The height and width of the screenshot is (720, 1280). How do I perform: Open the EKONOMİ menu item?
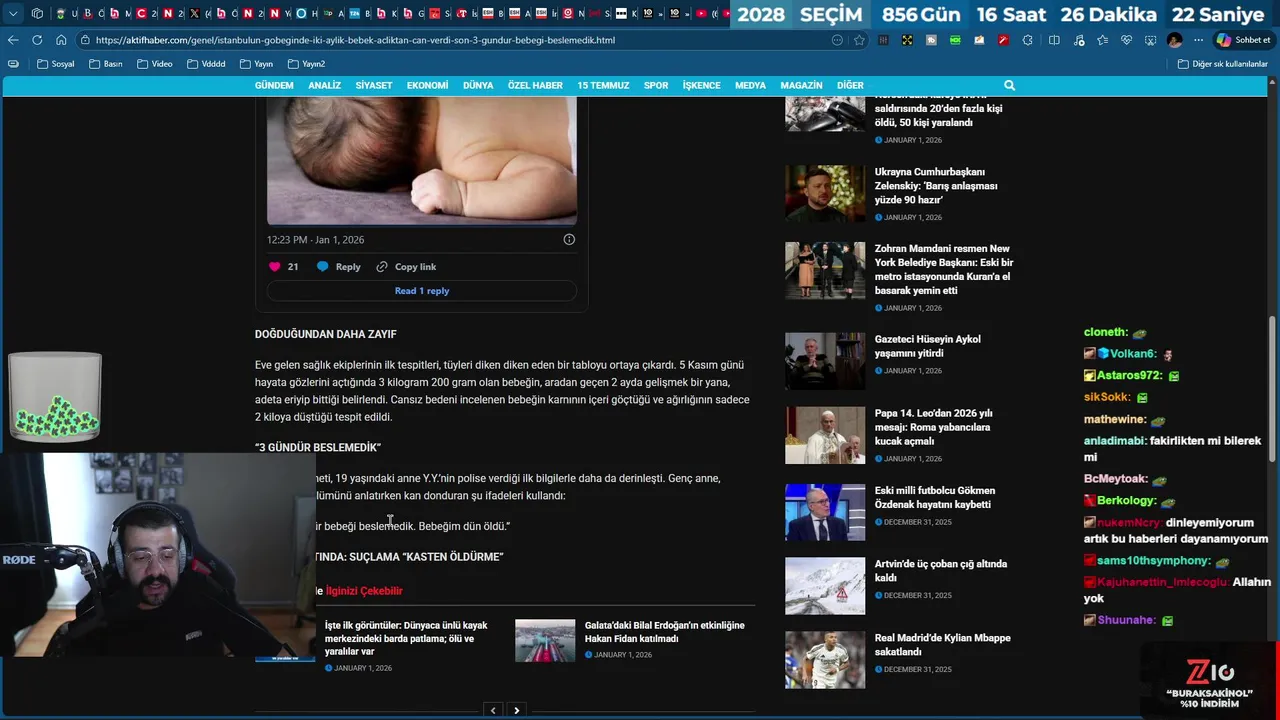coord(427,86)
